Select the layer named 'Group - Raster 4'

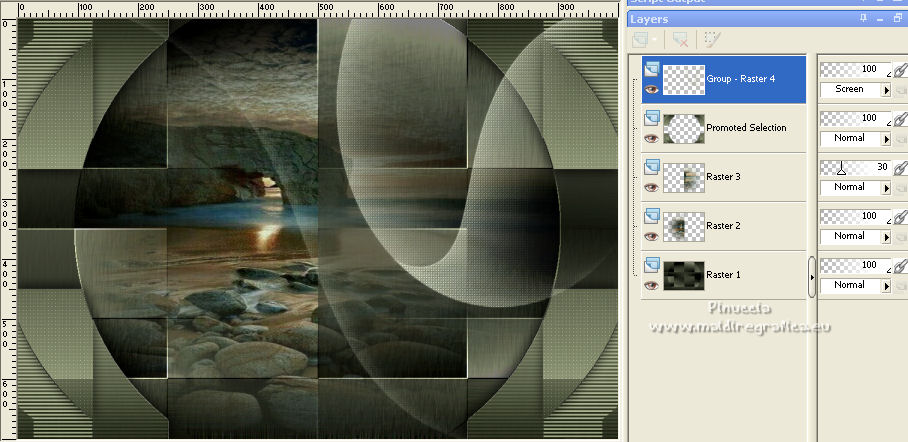pos(741,79)
